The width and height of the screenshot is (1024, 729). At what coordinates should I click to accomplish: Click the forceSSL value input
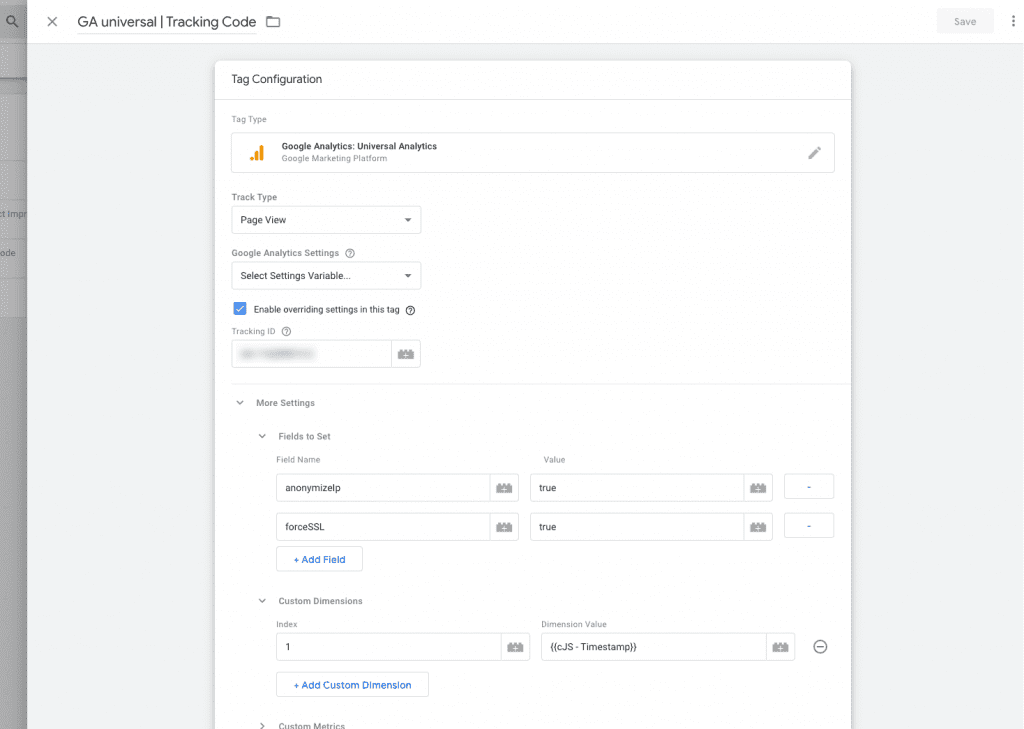pyautogui.click(x=637, y=527)
